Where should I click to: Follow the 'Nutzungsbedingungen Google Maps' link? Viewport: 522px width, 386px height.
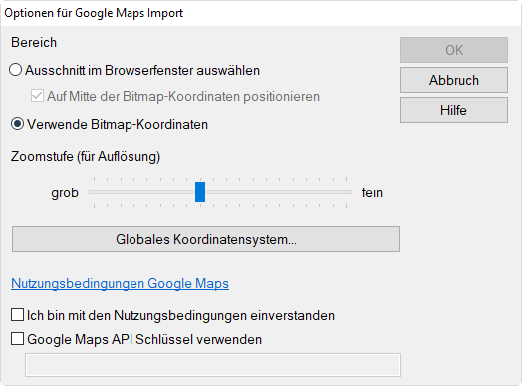[x=120, y=283]
